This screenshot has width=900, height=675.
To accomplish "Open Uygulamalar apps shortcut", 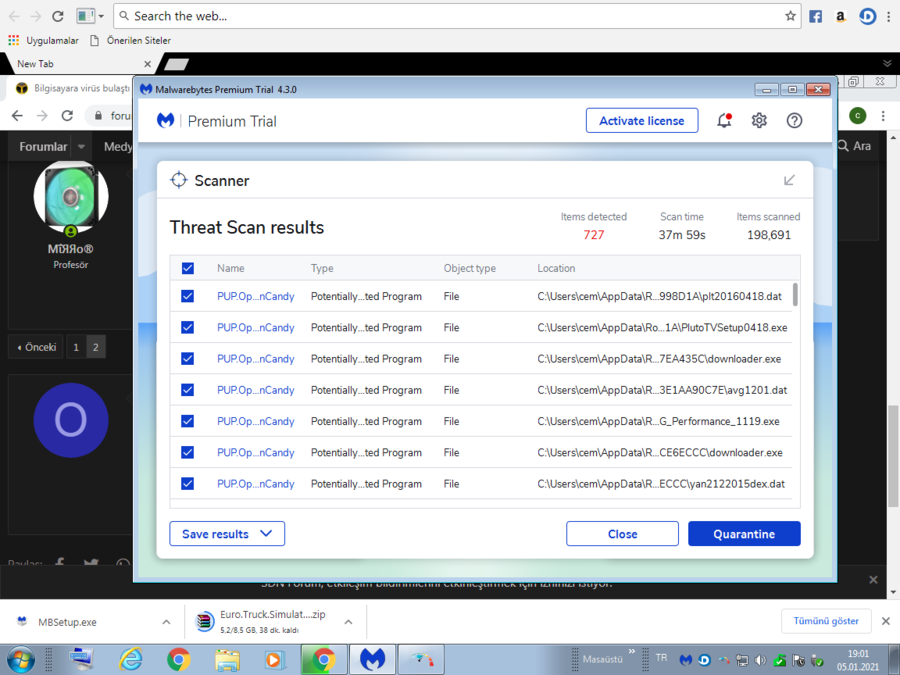I will (x=44, y=40).
